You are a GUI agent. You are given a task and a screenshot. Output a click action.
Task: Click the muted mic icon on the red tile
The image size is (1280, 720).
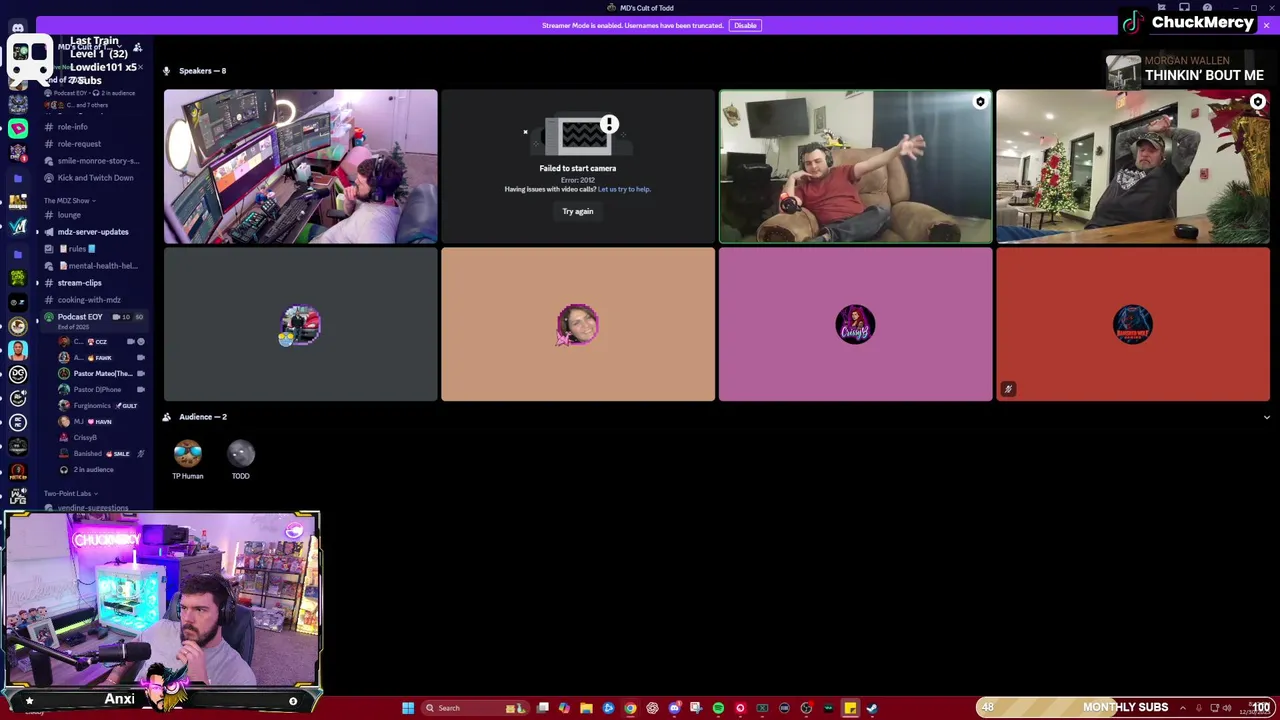1008,389
